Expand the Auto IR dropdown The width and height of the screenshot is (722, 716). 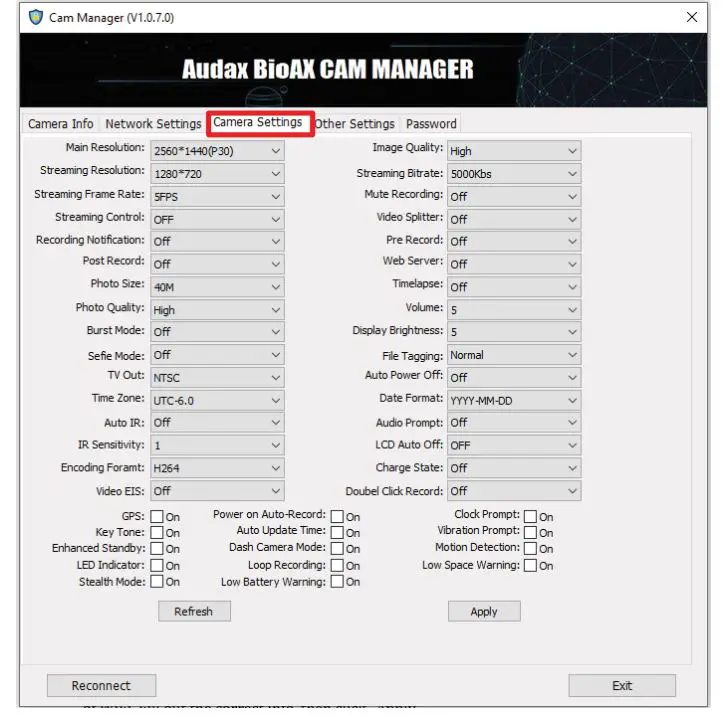pos(217,423)
